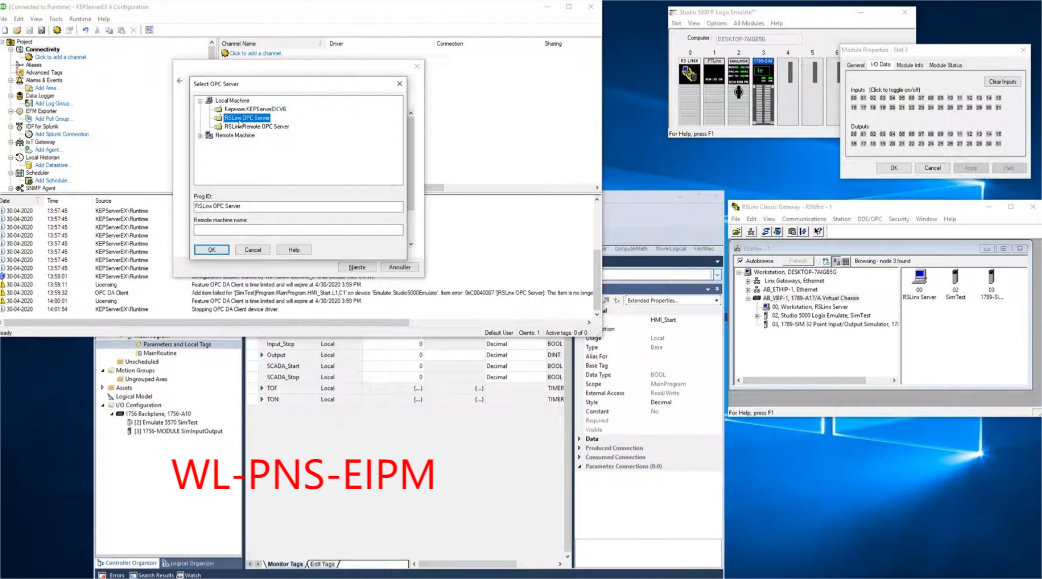Click context help icon in RSLinx toolbar

point(818,231)
